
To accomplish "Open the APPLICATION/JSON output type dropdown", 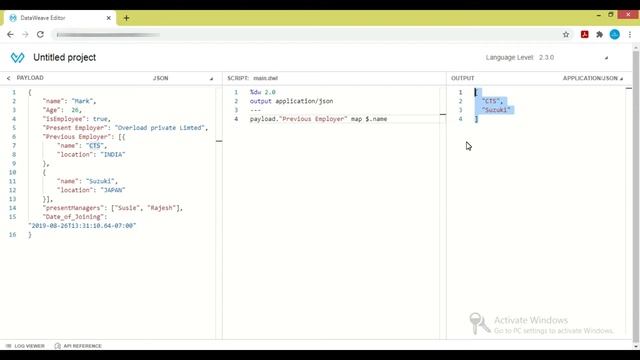I will pos(593,78).
